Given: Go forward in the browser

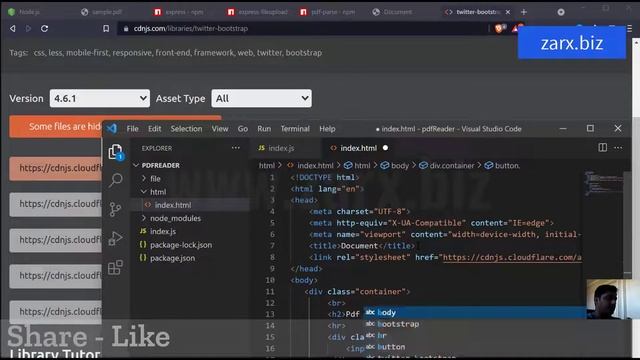Looking at the screenshot, I should coord(28,29).
